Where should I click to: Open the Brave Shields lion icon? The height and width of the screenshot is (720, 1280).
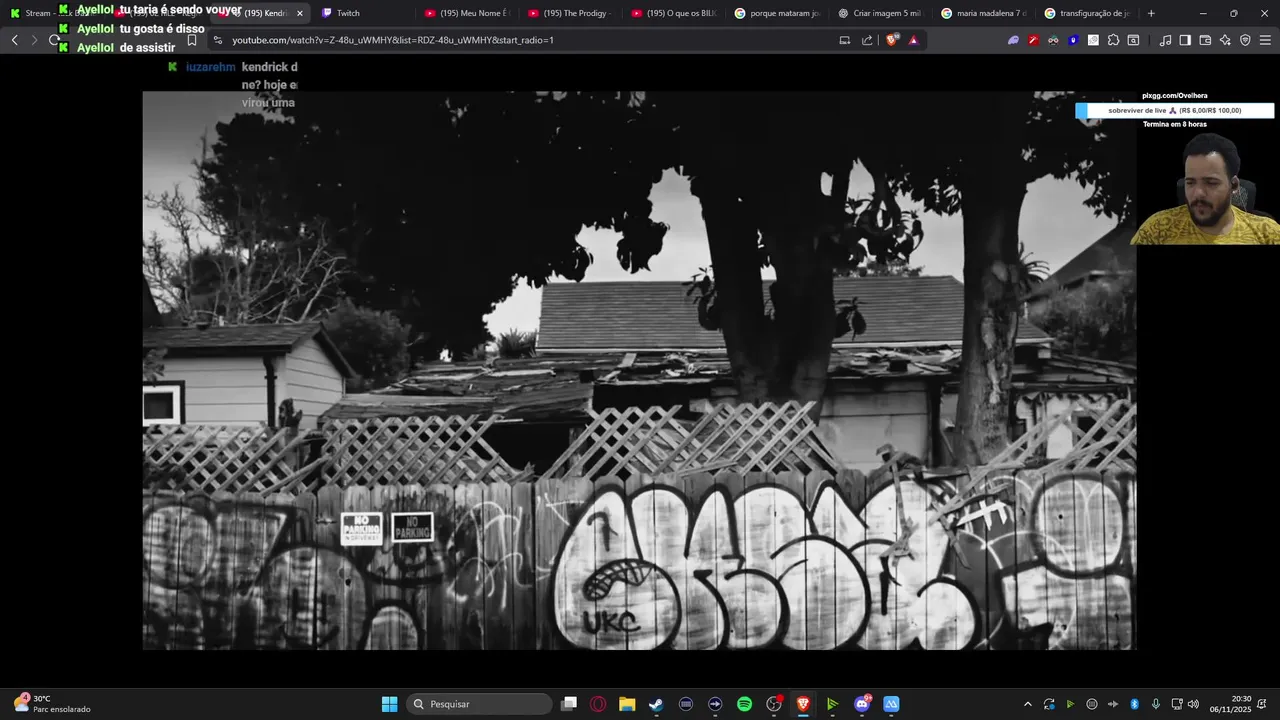point(892,40)
